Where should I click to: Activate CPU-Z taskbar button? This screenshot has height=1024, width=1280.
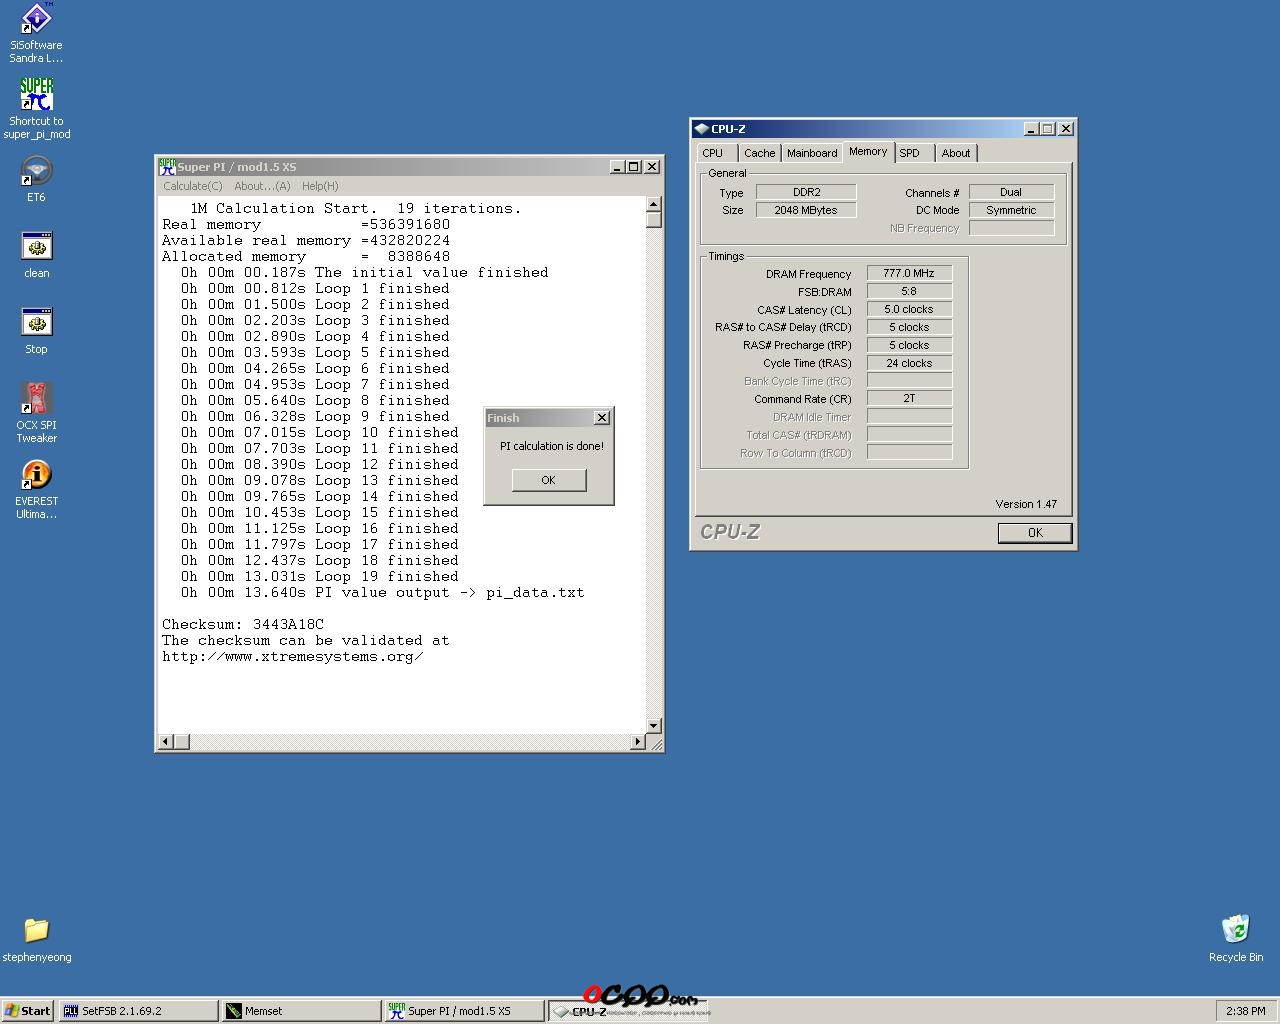[627, 1011]
